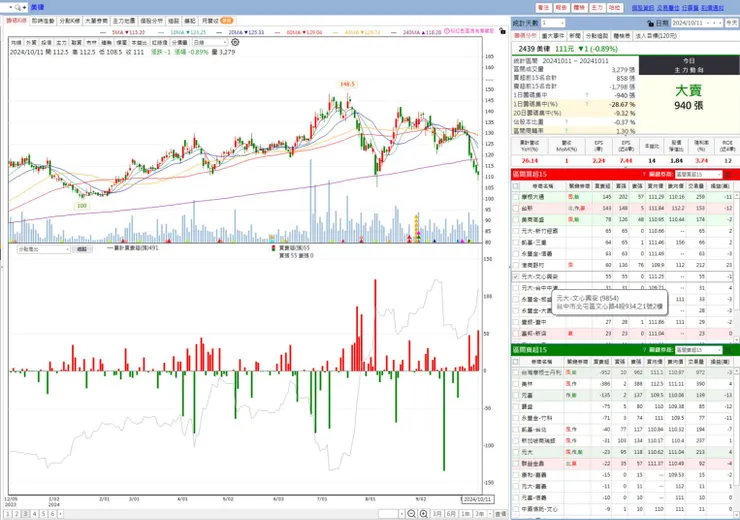Click the 臺銀-臺中 row in buy table
Image resolution: width=740 pixels, height=520 pixels.
click(622, 322)
